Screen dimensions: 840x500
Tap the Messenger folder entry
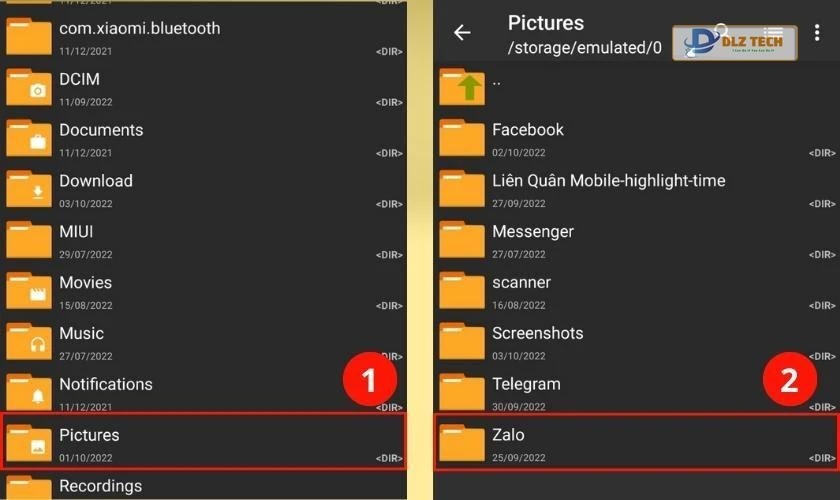click(533, 232)
